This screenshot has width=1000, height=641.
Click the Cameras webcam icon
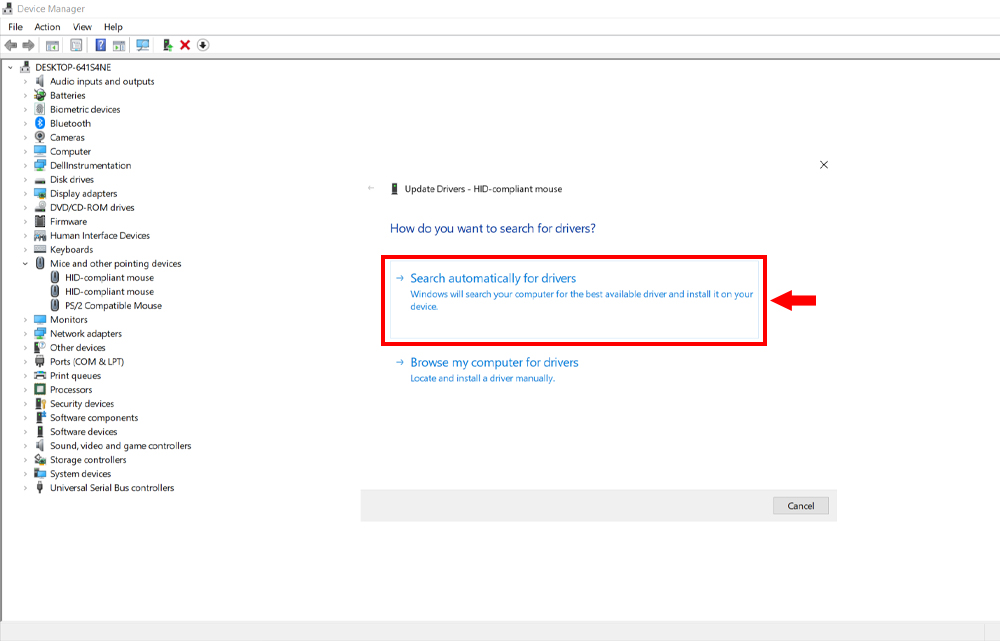40,138
